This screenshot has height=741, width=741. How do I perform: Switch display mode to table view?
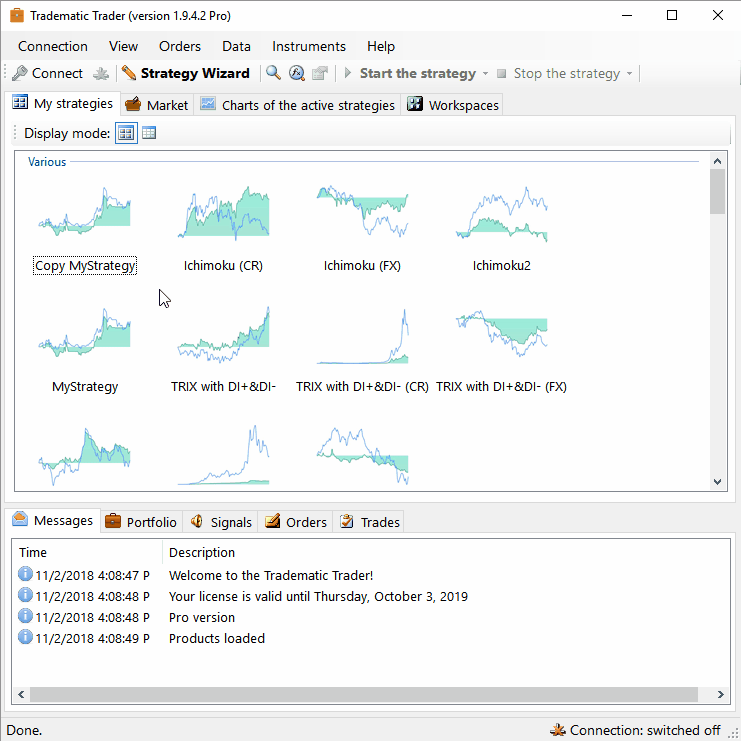149,133
